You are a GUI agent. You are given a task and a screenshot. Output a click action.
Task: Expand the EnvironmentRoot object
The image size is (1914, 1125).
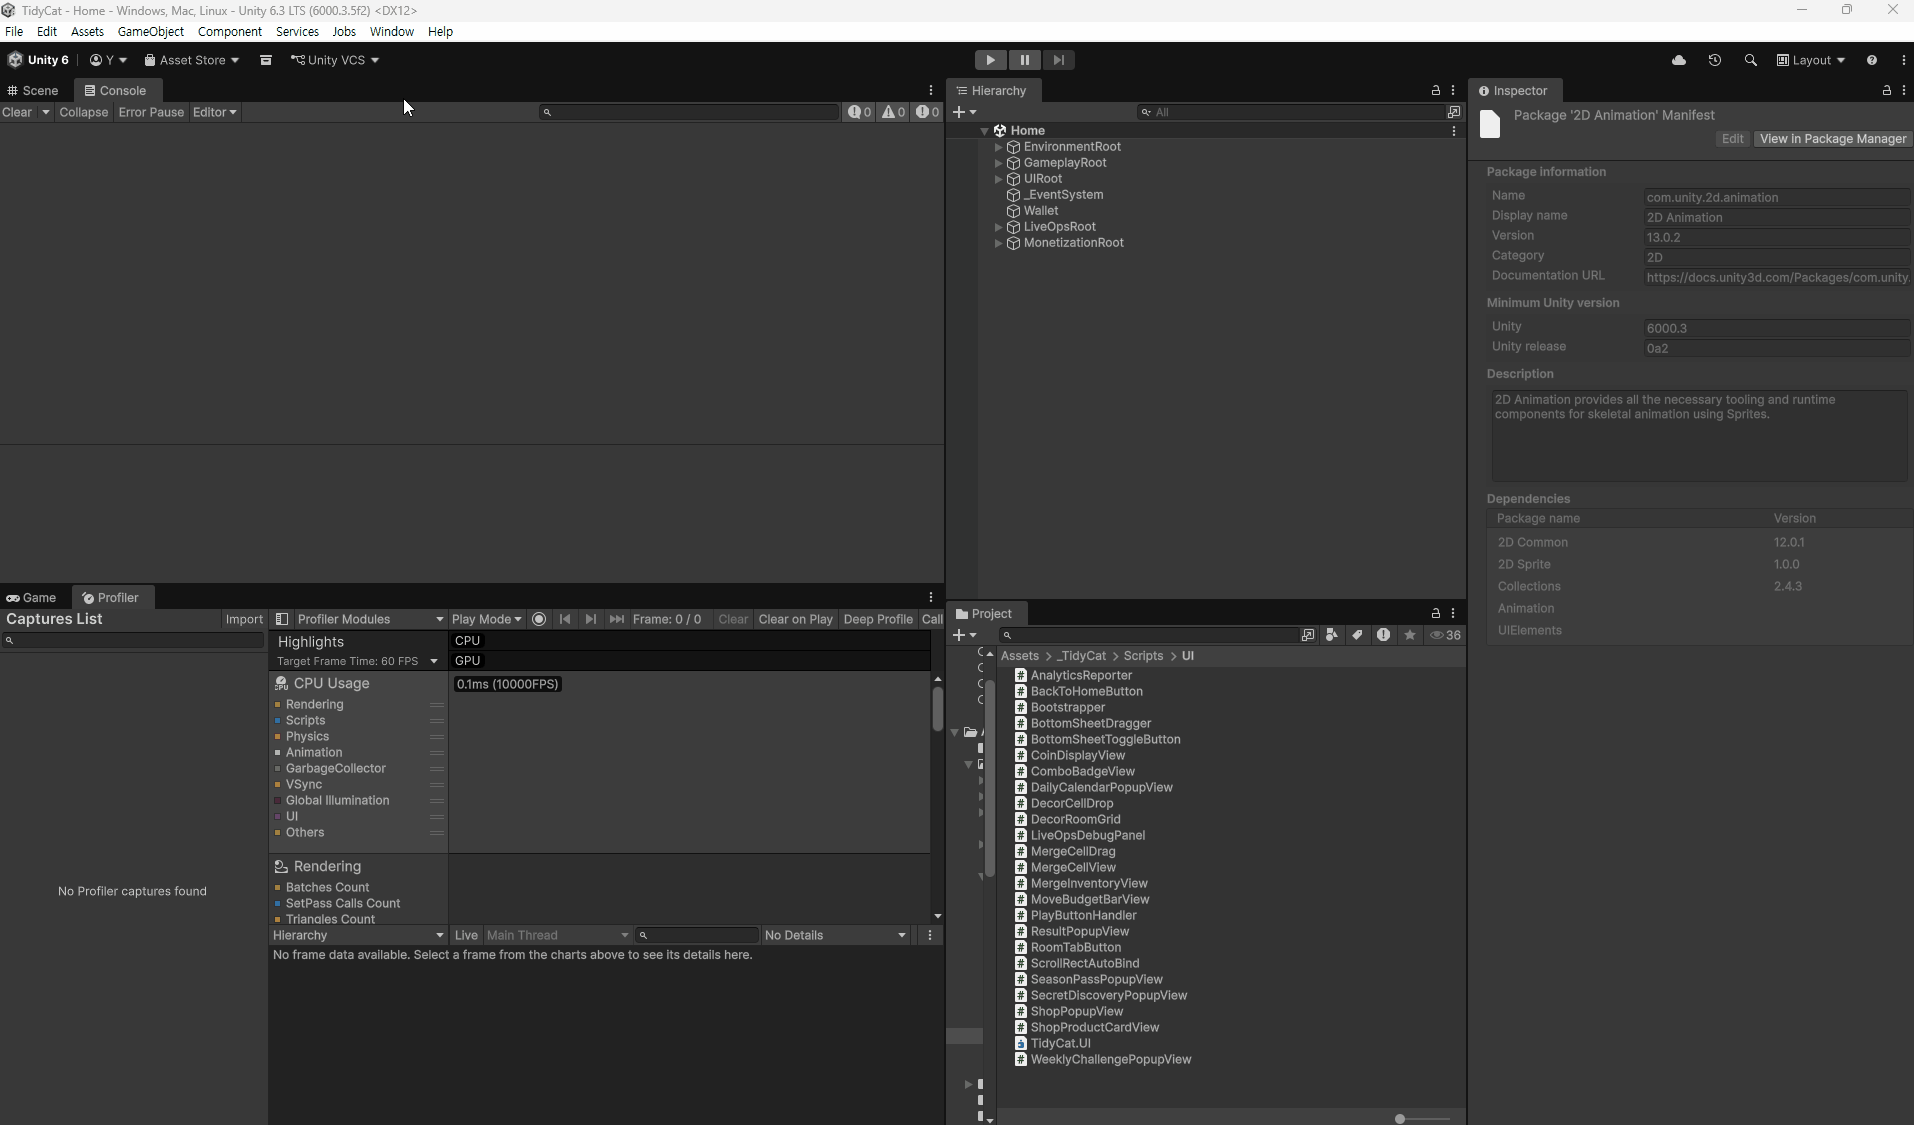coord(998,147)
